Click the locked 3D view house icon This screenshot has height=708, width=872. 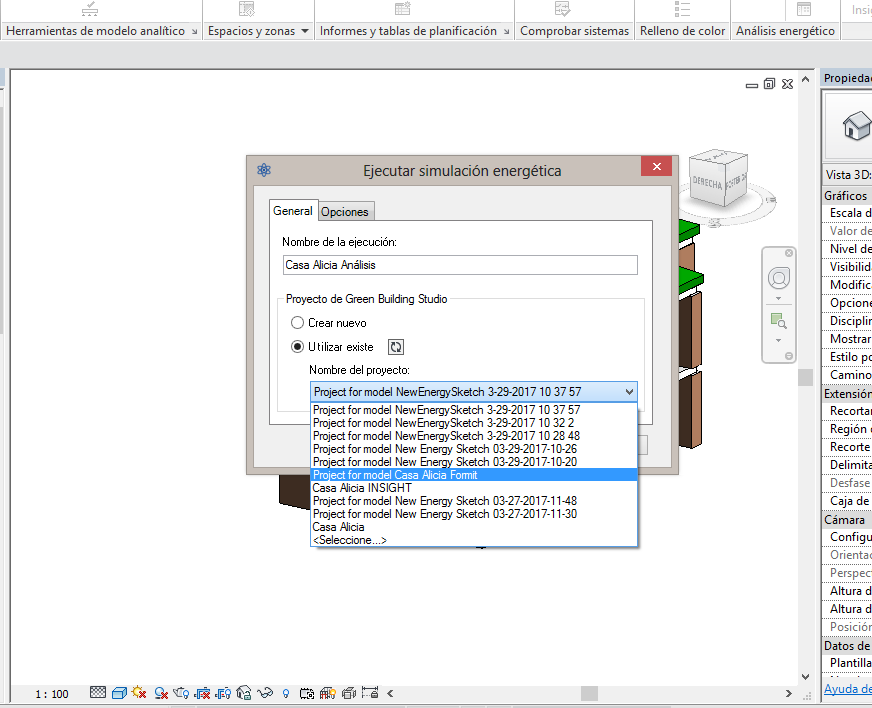244,692
